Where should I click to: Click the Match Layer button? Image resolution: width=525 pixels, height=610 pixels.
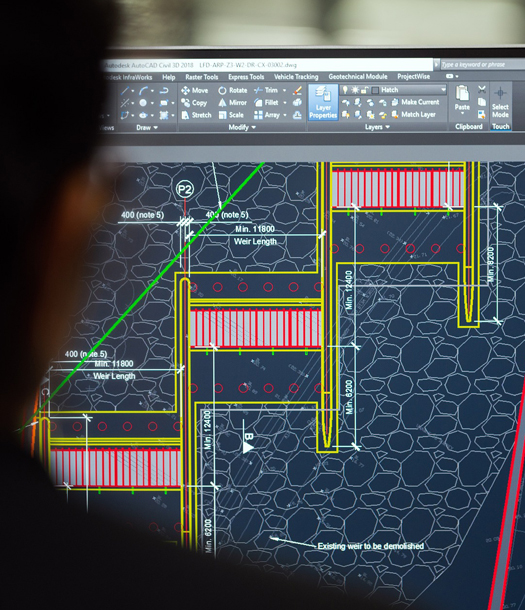(413, 114)
